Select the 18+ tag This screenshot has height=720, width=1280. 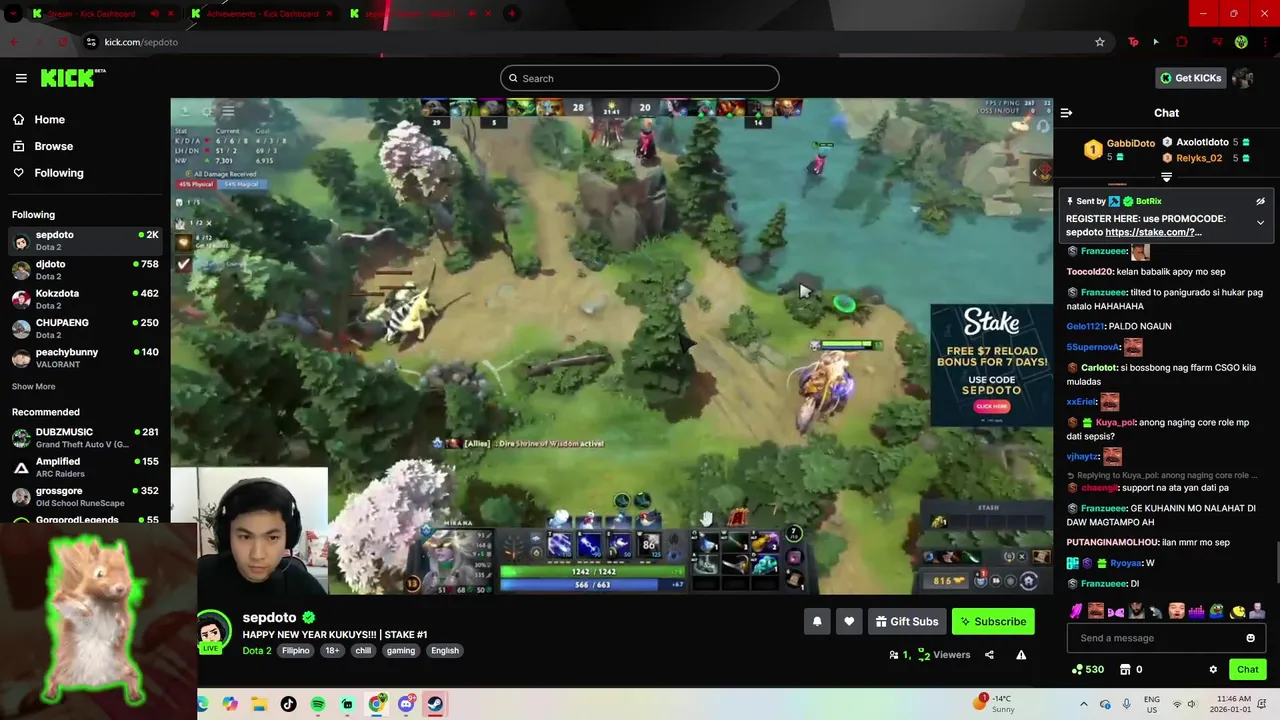[x=332, y=650]
